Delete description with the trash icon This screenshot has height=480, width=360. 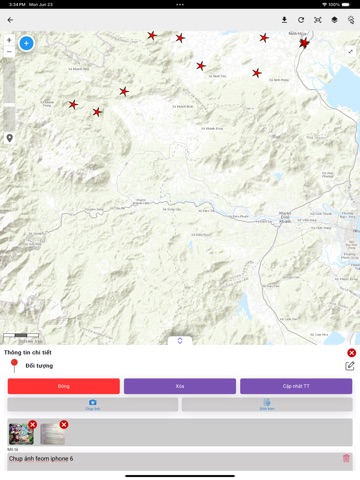[346, 458]
